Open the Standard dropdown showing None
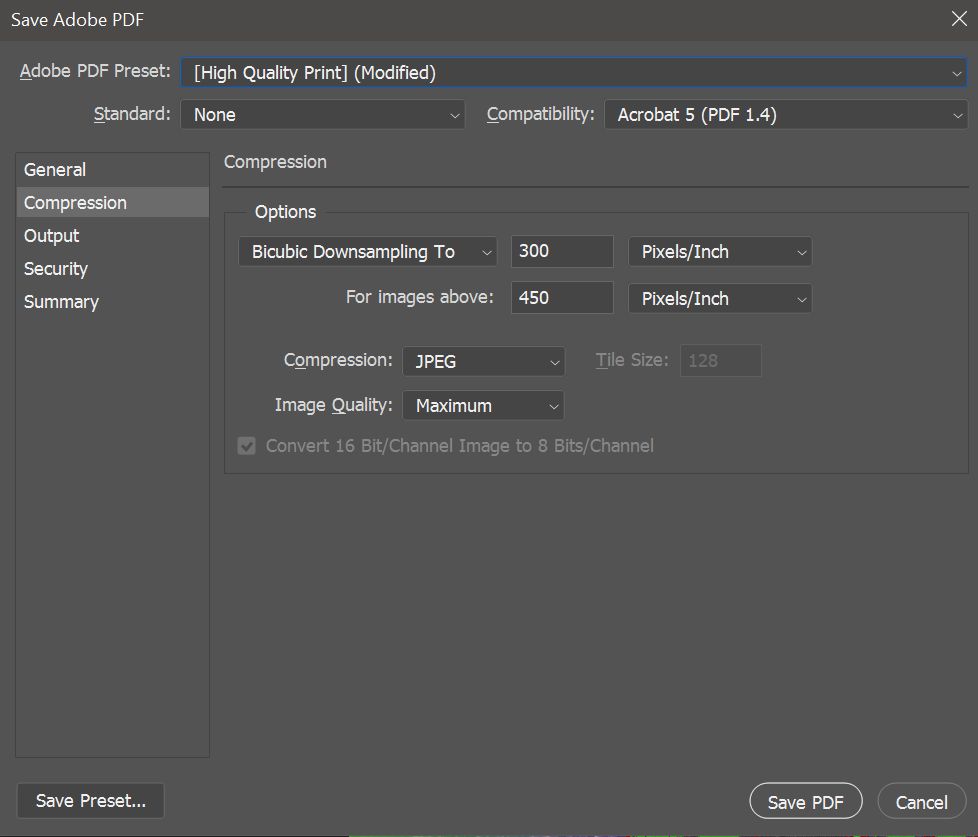The width and height of the screenshot is (978, 837). pyautogui.click(x=322, y=115)
